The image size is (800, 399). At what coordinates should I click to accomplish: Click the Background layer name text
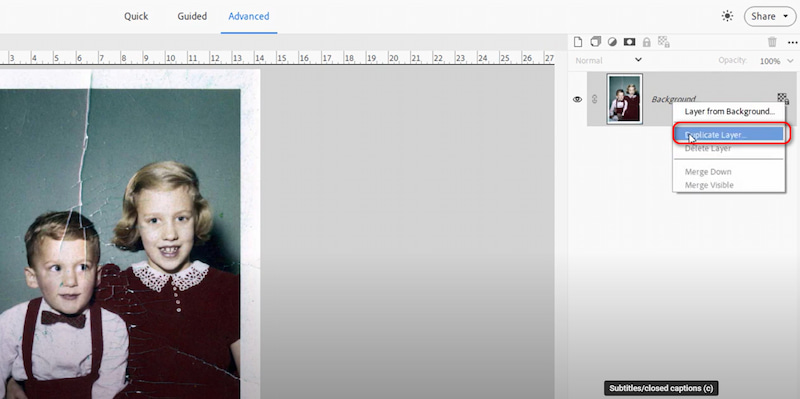coord(673,99)
